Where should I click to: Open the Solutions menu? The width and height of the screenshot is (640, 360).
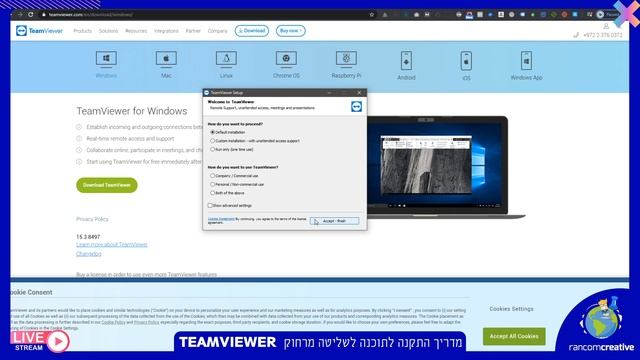[108, 31]
